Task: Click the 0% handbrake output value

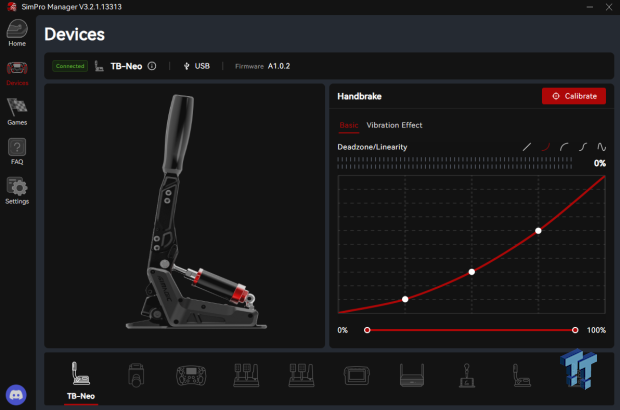Action: point(599,163)
